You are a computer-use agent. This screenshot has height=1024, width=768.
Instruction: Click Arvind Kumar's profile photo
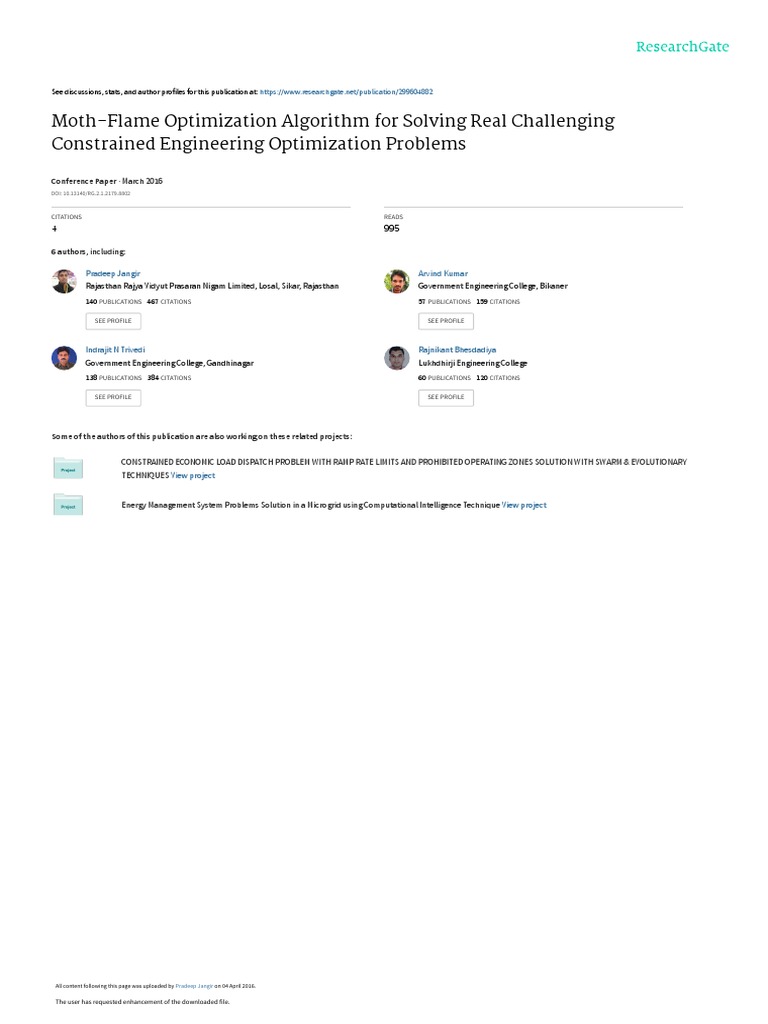(x=397, y=281)
